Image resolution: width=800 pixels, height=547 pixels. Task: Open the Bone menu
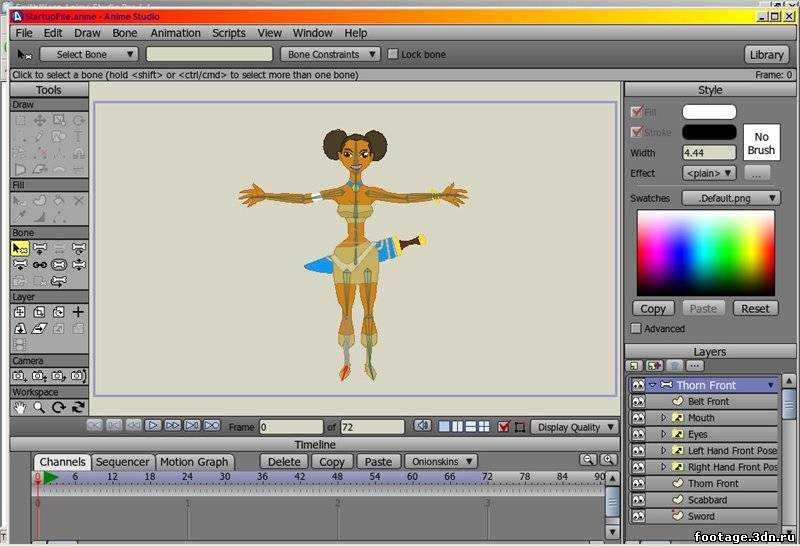(x=124, y=33)
